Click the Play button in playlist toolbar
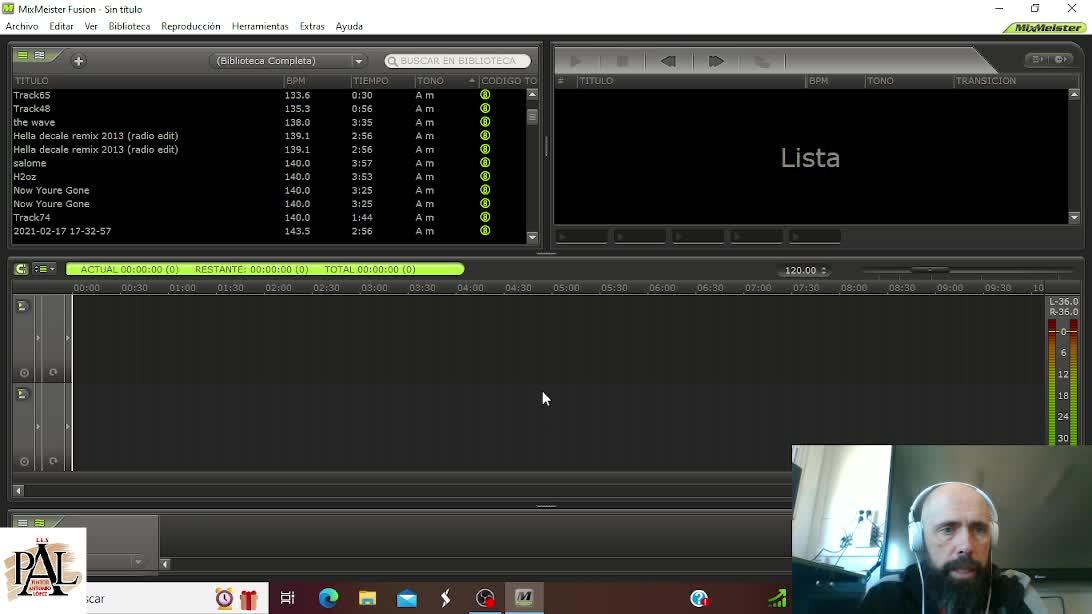1092x614 pixels. coord(576,61)
